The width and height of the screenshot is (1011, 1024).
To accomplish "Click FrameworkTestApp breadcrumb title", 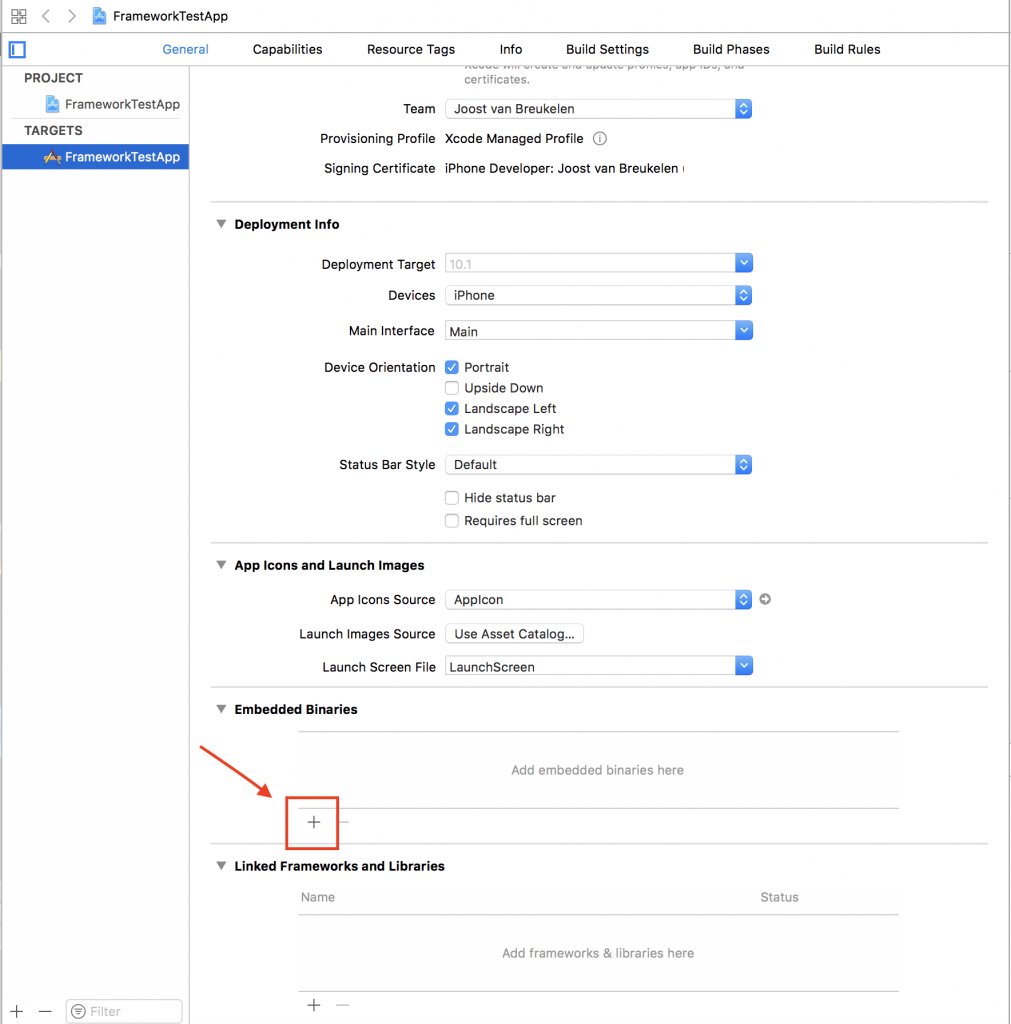I will tap(170, 16).
